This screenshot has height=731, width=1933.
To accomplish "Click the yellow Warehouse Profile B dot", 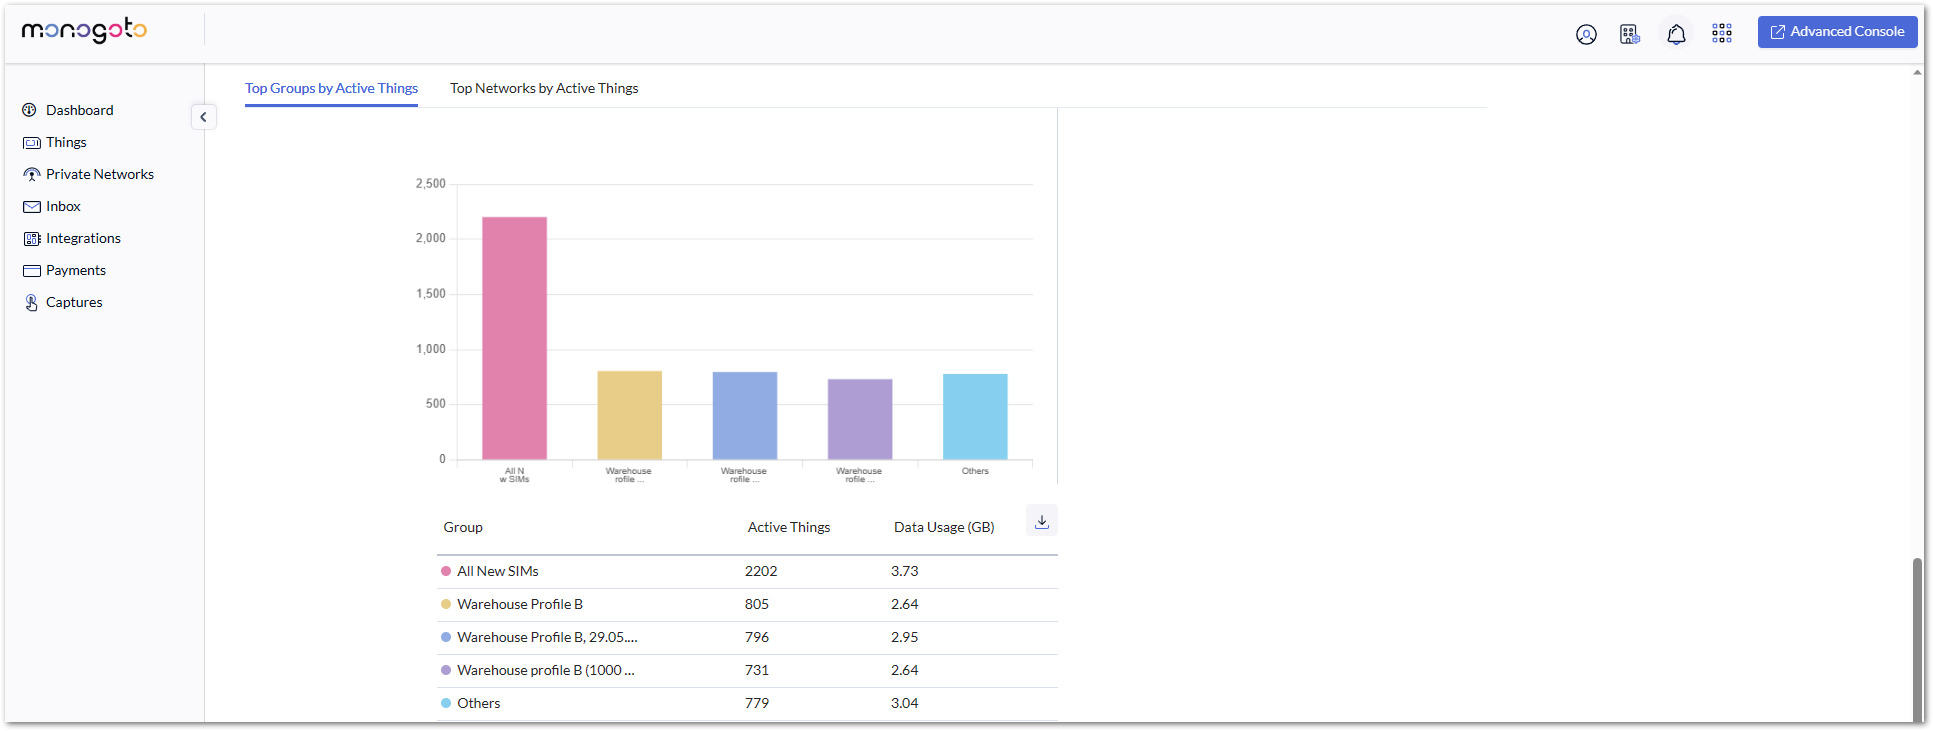I will coord(446,604).
